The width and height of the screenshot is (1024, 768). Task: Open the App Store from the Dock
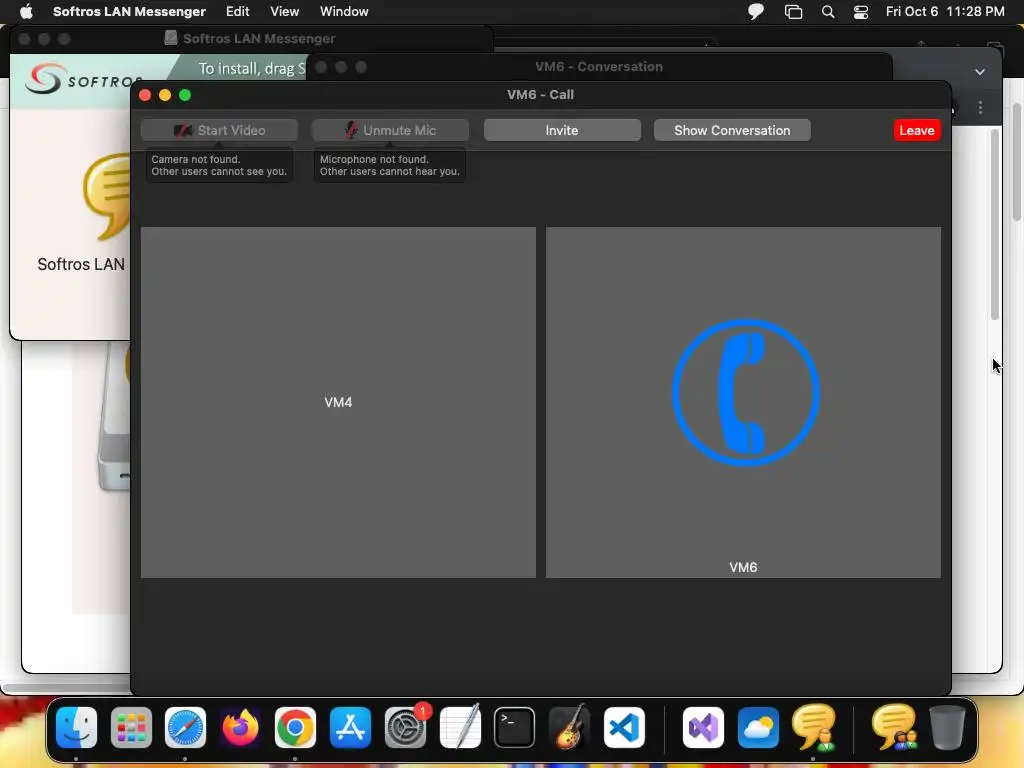coord(350,727)
